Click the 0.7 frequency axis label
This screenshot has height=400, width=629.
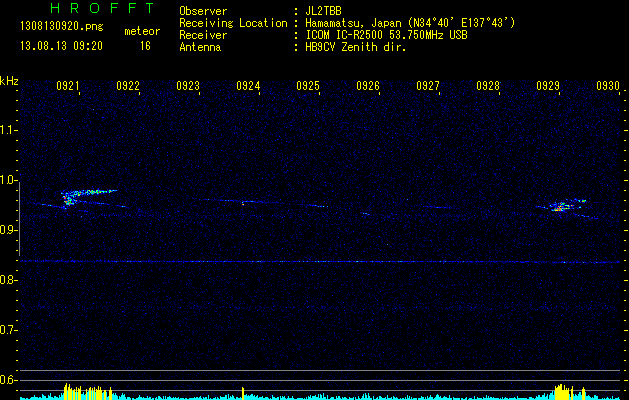(x=9, y=329)
